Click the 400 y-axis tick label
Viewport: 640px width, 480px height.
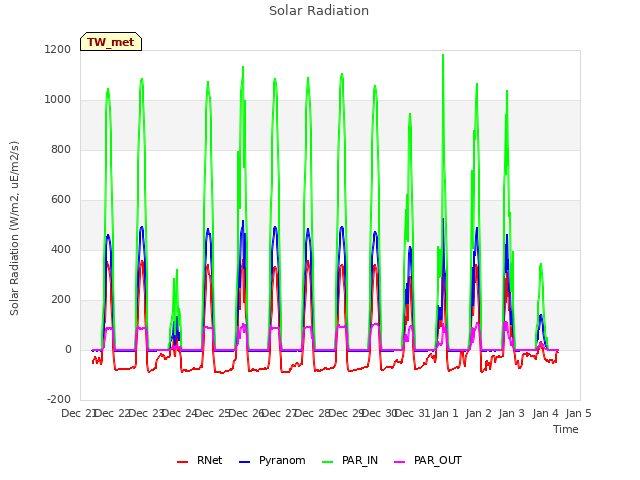(61, 249)
